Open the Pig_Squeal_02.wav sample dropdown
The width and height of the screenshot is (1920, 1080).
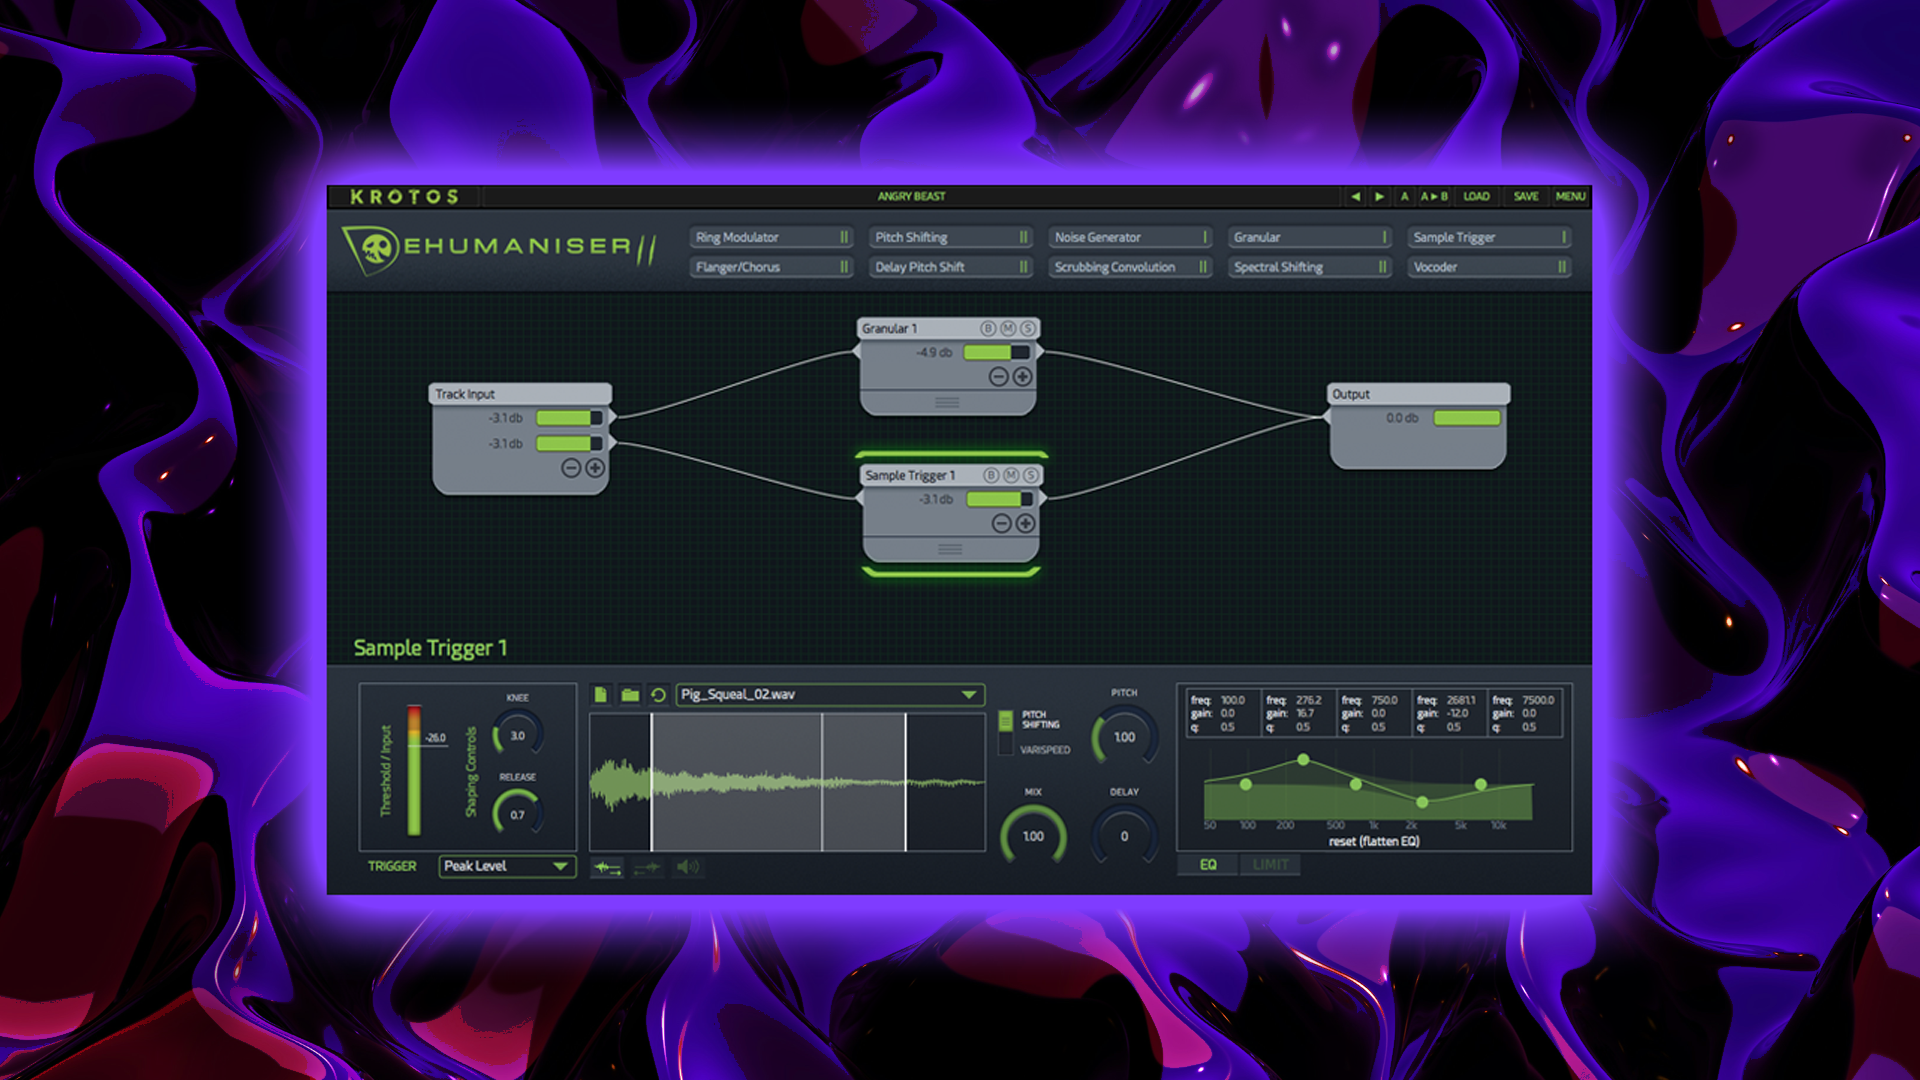(x=830, y=694)
